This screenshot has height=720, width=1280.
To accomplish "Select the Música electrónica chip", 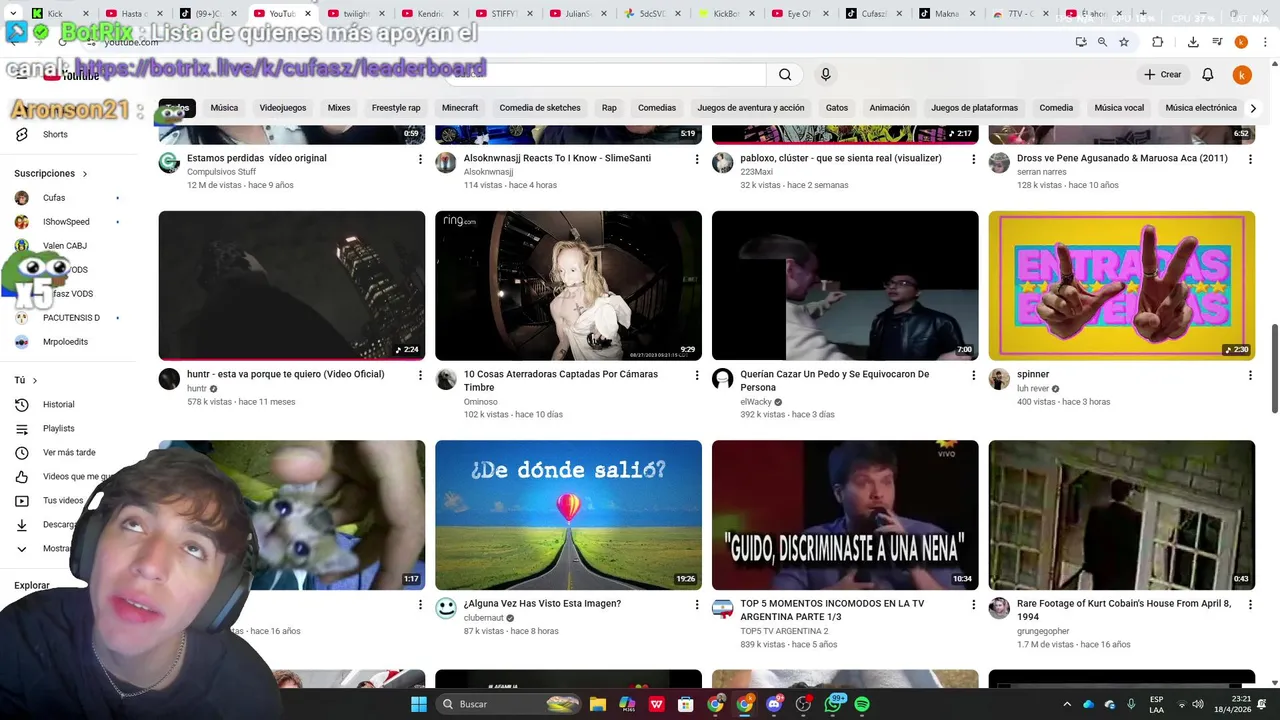I will pyautogui.click(x=1201, y=108).
